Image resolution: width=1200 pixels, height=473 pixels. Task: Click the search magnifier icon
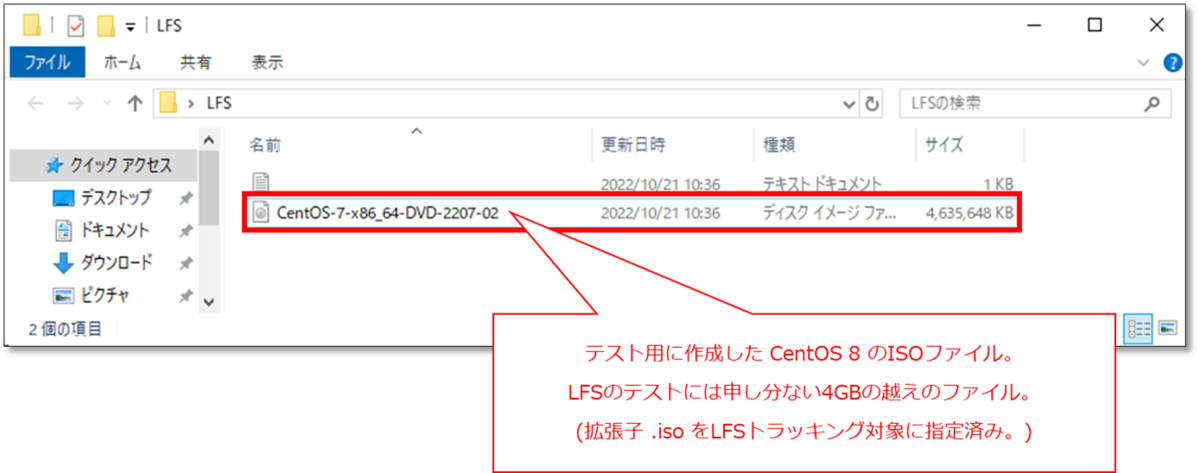click(1152, 103)
